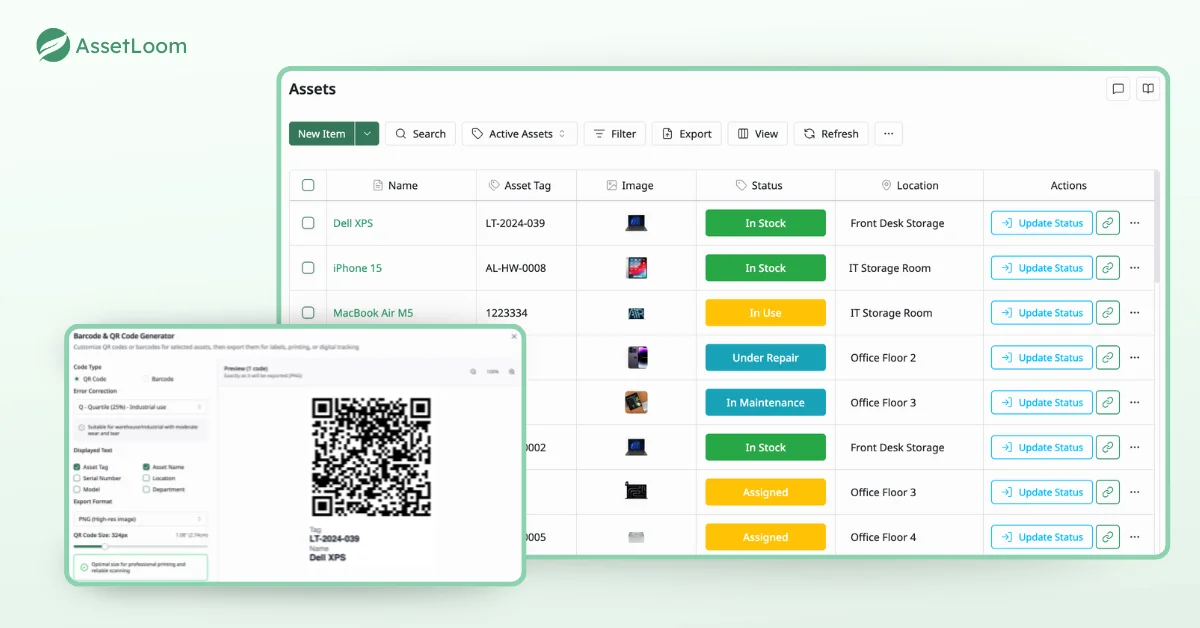The width and height of the screenshot is (1200, 628).
Task: Check the Location displayed text checkbox
Action: 146,478
